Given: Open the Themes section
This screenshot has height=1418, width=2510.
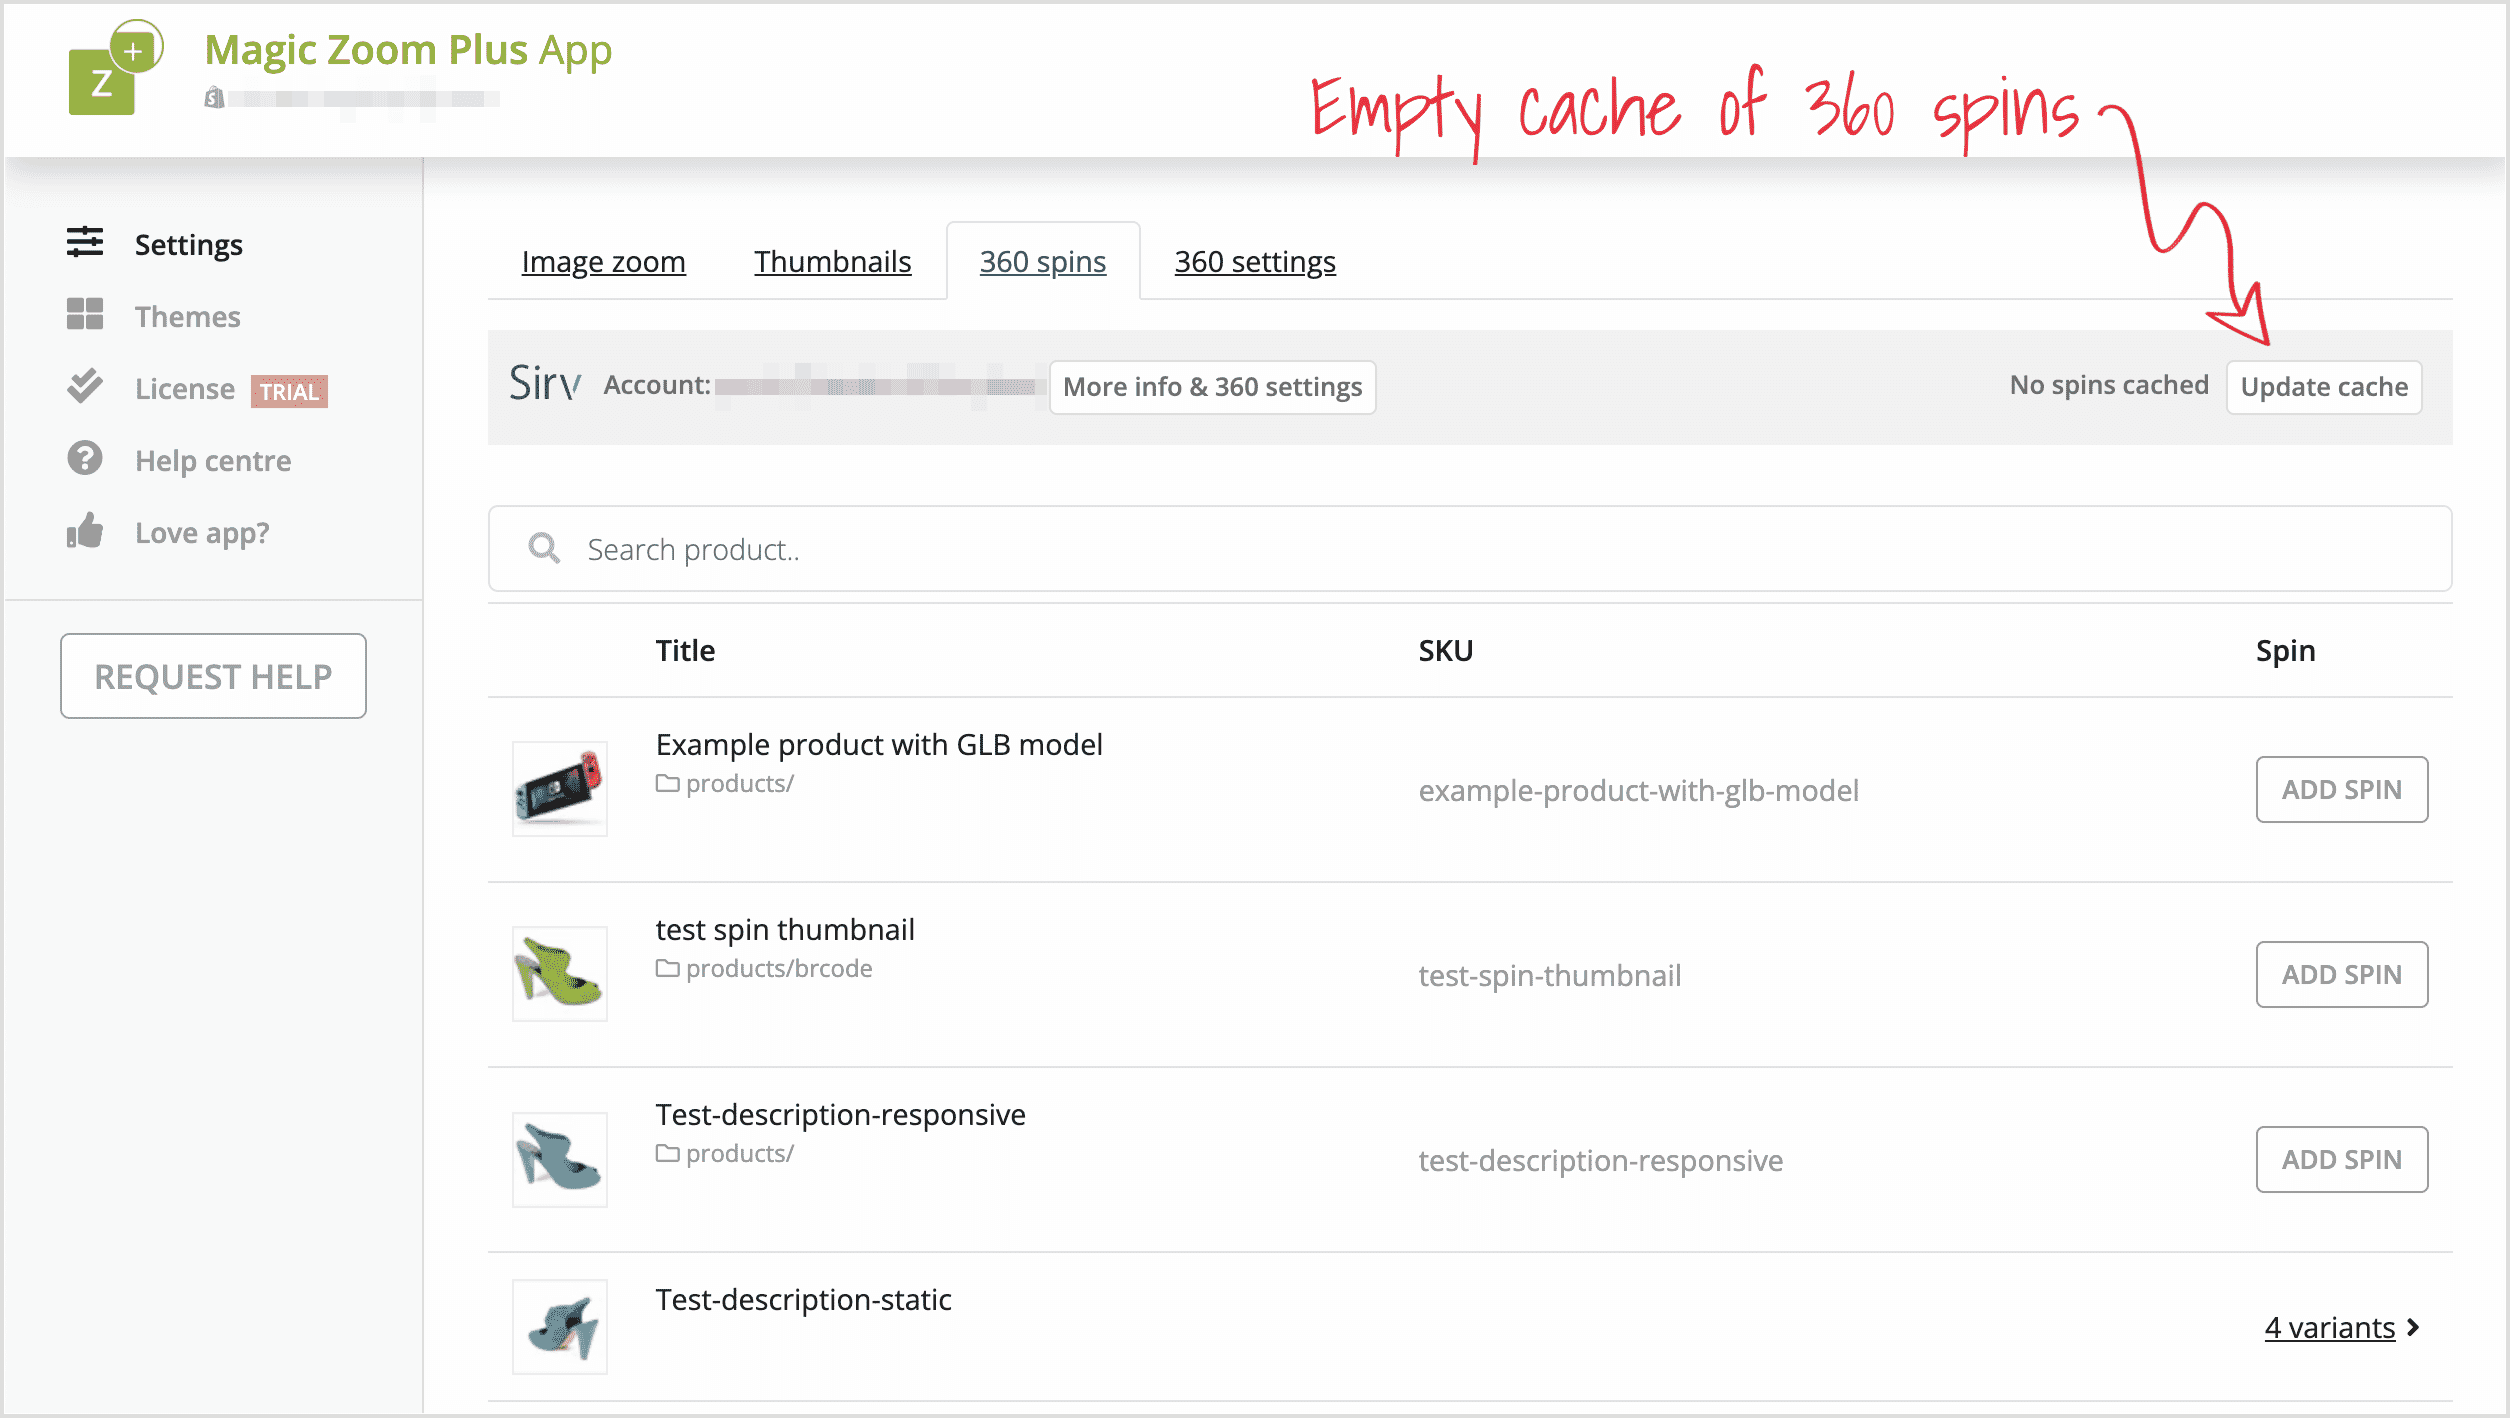Looking at the screenshot, I should pyautogui.click(x=187, y=316).
